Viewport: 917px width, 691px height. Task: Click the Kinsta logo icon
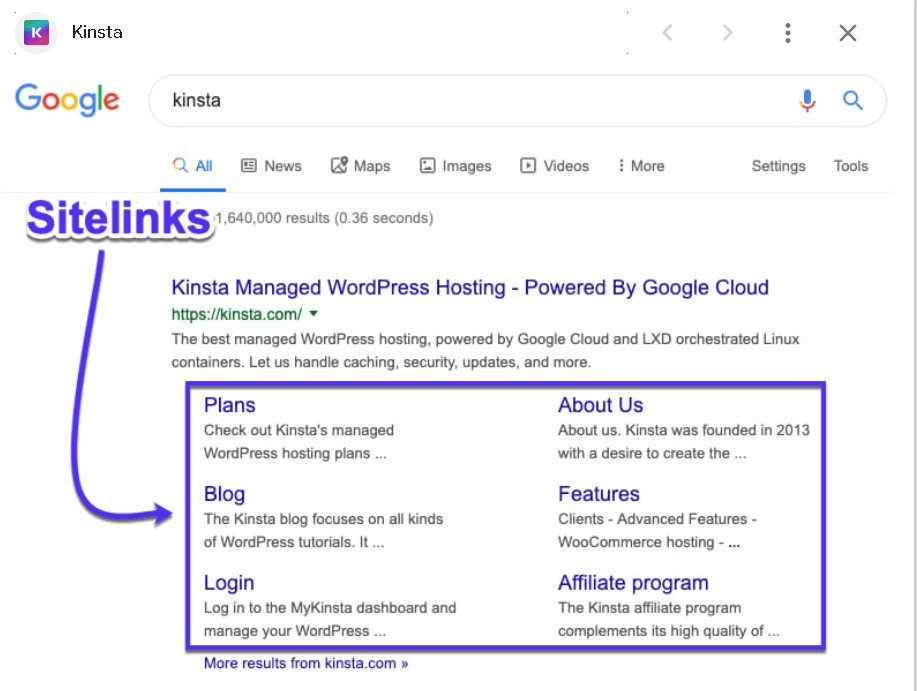coord(36,33)
